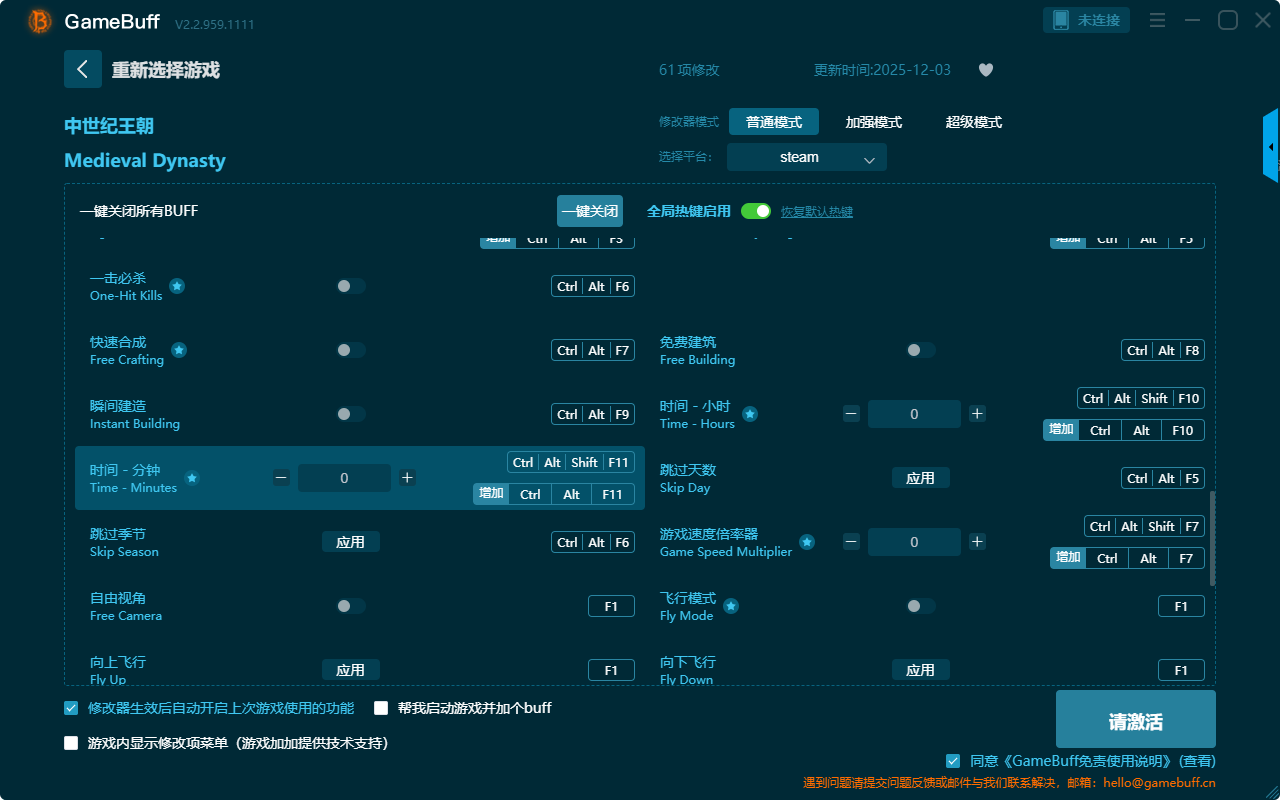The image size is (1280, 800).
Task: Click the 恢复默认热键 link
Action: pyautogui.click(x=816, y=212)
